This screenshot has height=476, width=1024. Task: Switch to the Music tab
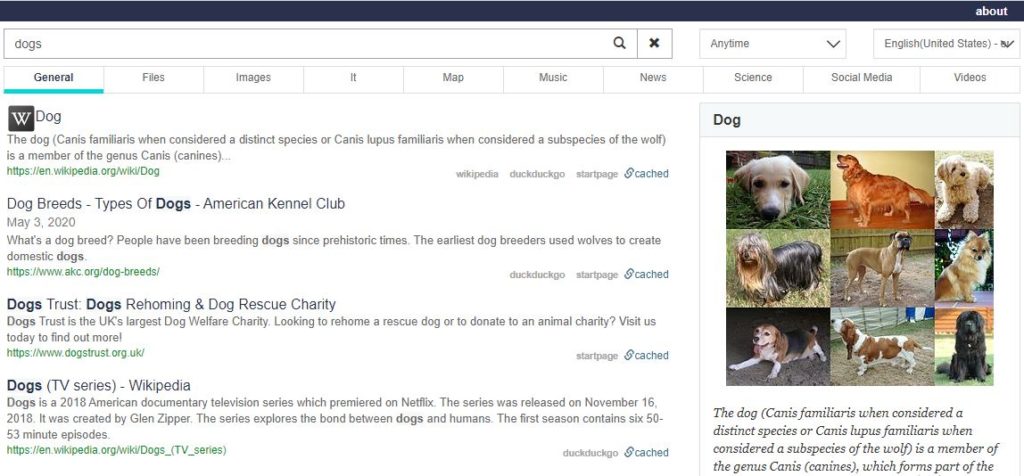tap(553, 78)
